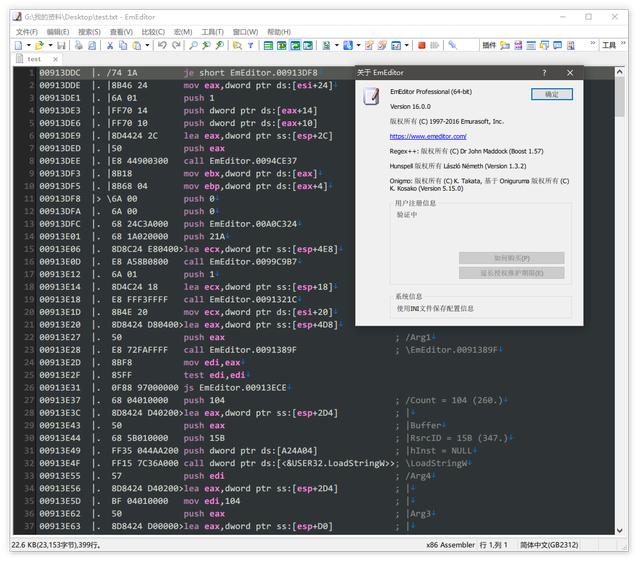Open the dropdown arrow beside marker icon
Screen dimensions: 640x564
tap(358, 45)
